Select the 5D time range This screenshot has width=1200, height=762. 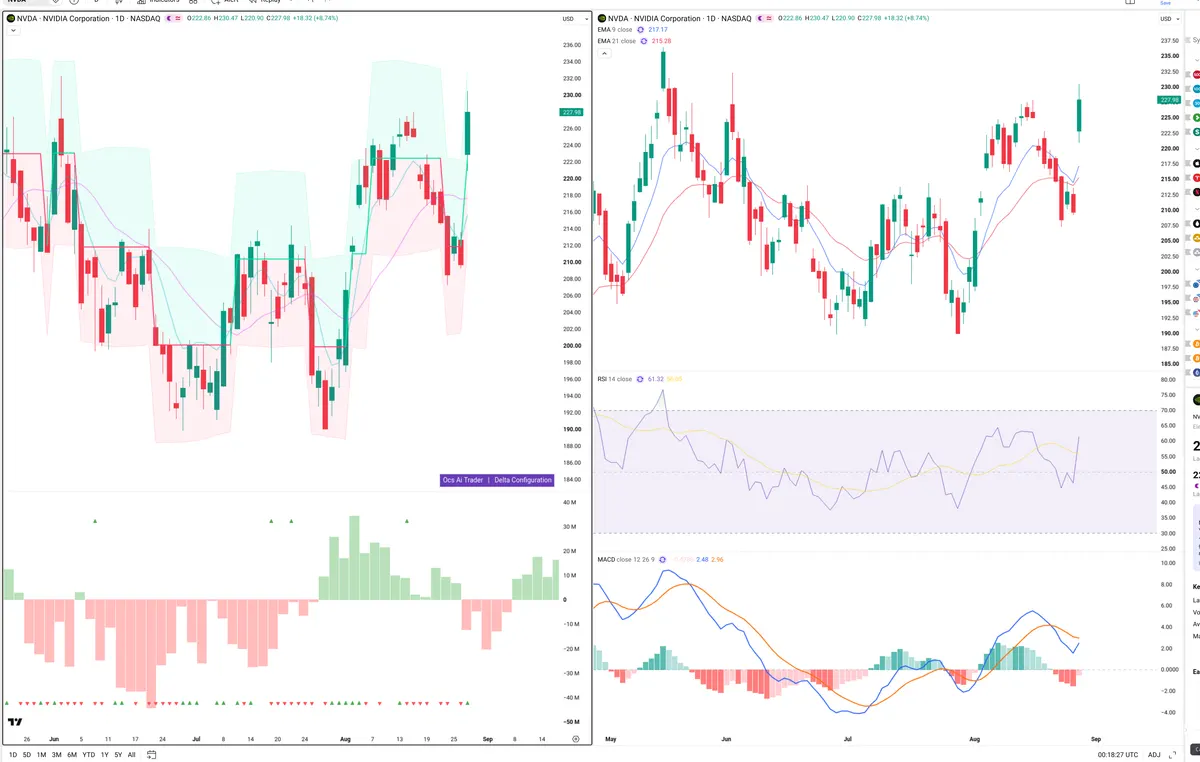pos(27,755)
